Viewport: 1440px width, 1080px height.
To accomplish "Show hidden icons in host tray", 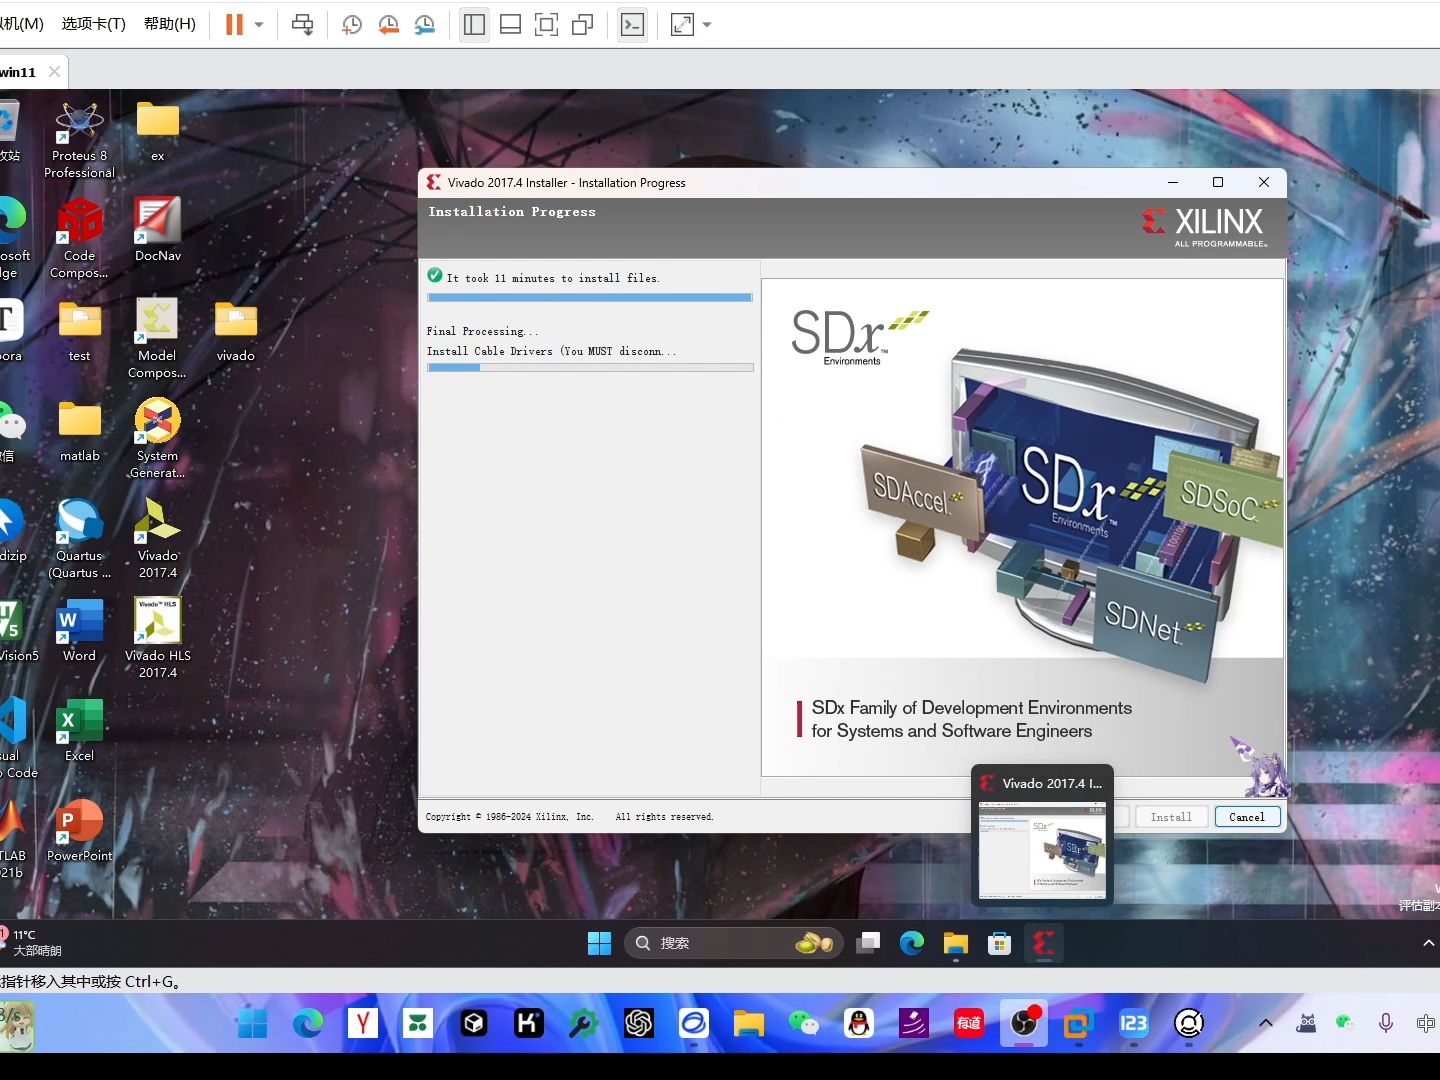I will point(1266,1023).
